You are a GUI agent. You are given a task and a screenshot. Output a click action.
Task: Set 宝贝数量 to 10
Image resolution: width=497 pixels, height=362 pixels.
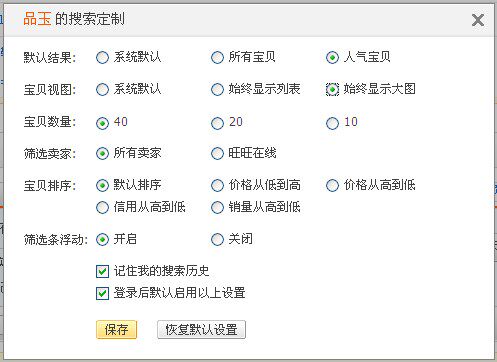coord(332,123)
